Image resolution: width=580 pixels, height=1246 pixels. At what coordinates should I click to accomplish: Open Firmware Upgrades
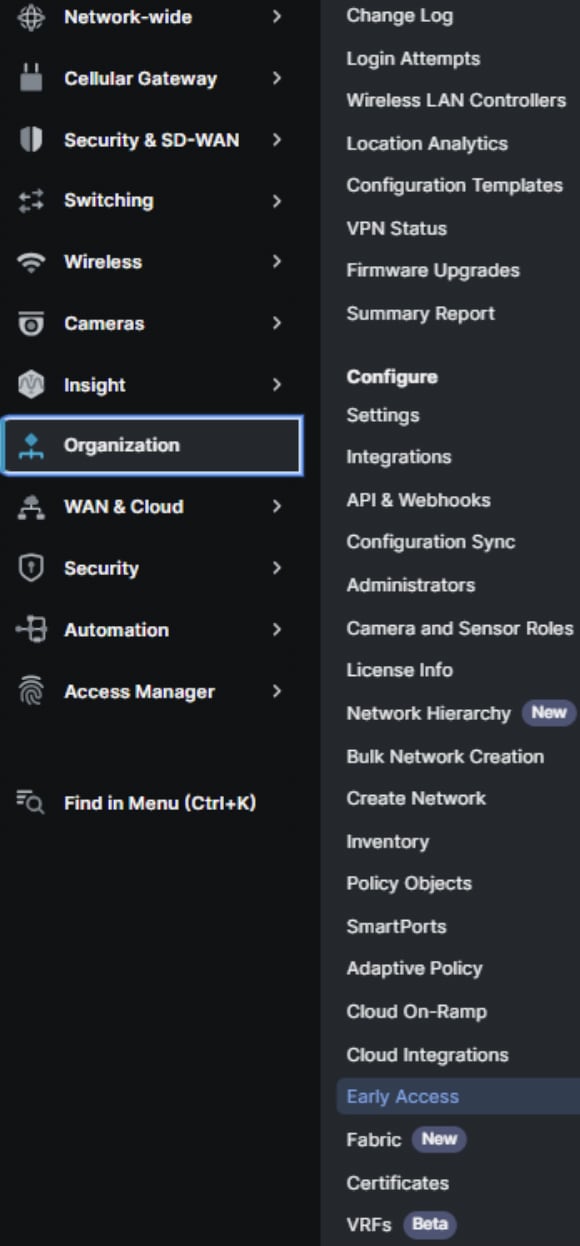(x=433, y=271)
